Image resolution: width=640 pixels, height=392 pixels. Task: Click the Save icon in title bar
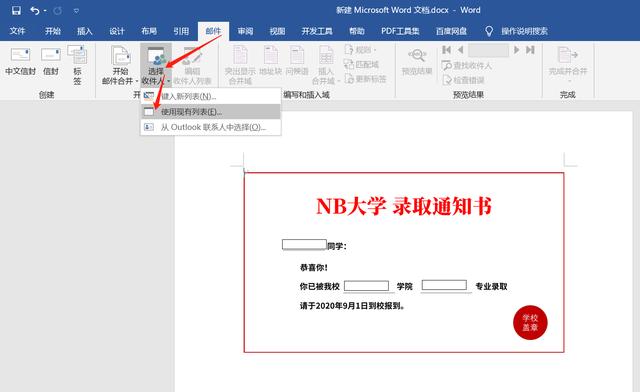pyautogui.click(x=16, y=11)
